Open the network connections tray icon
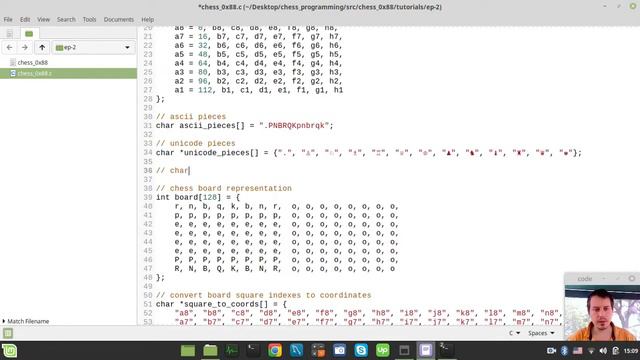This screenshot has width=640, height=360. pos(591,351)
